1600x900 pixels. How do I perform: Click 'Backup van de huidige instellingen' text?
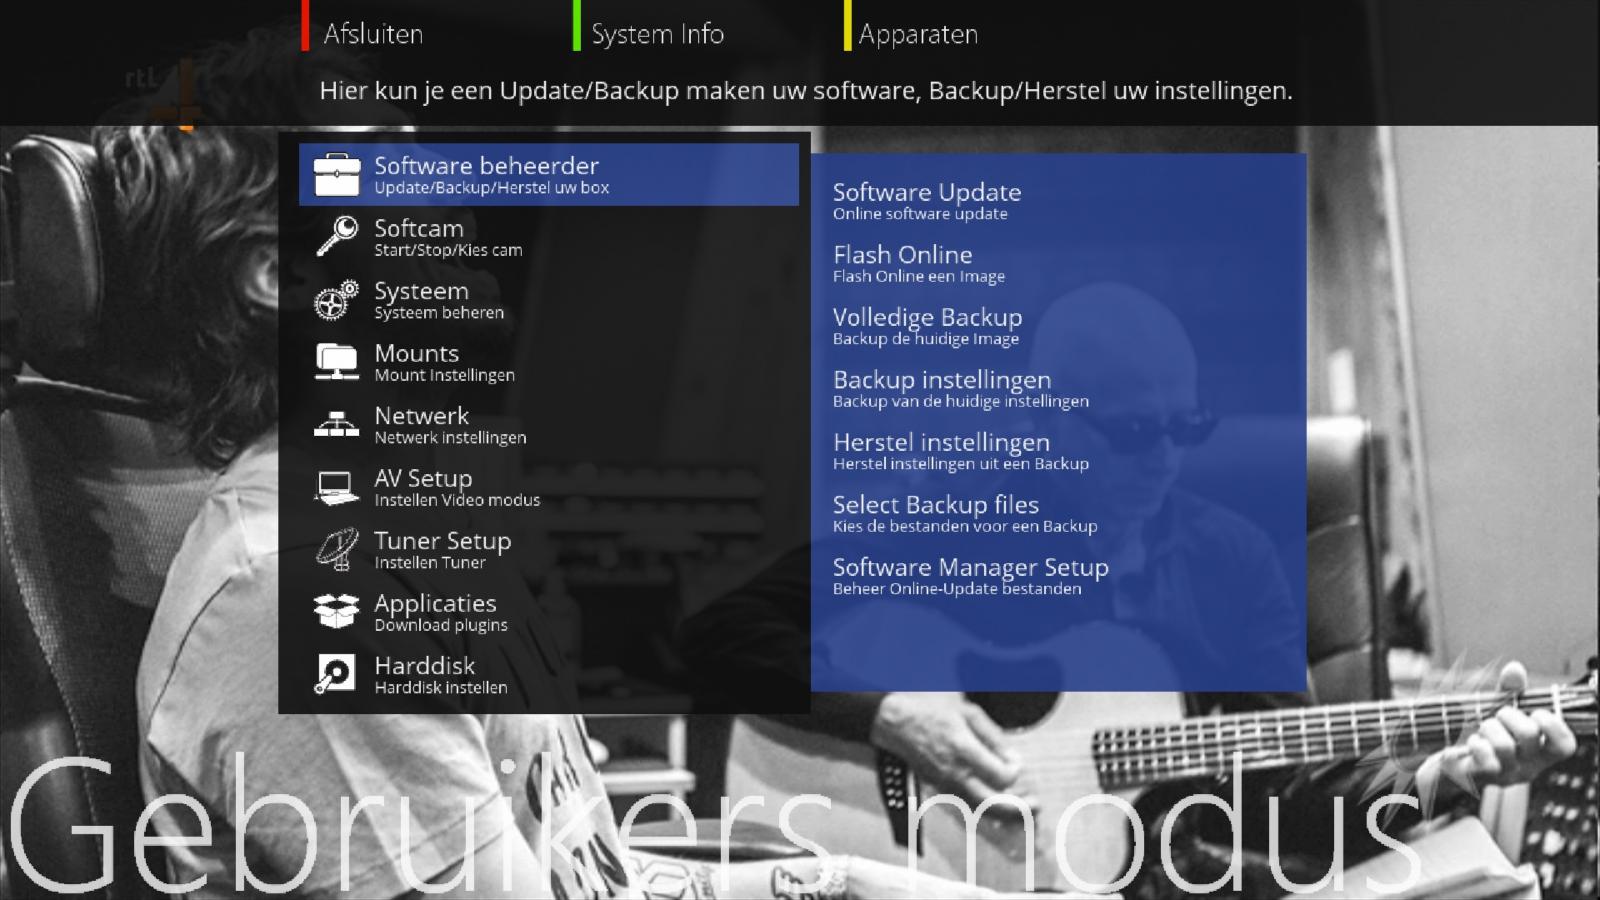click(961, 401)
